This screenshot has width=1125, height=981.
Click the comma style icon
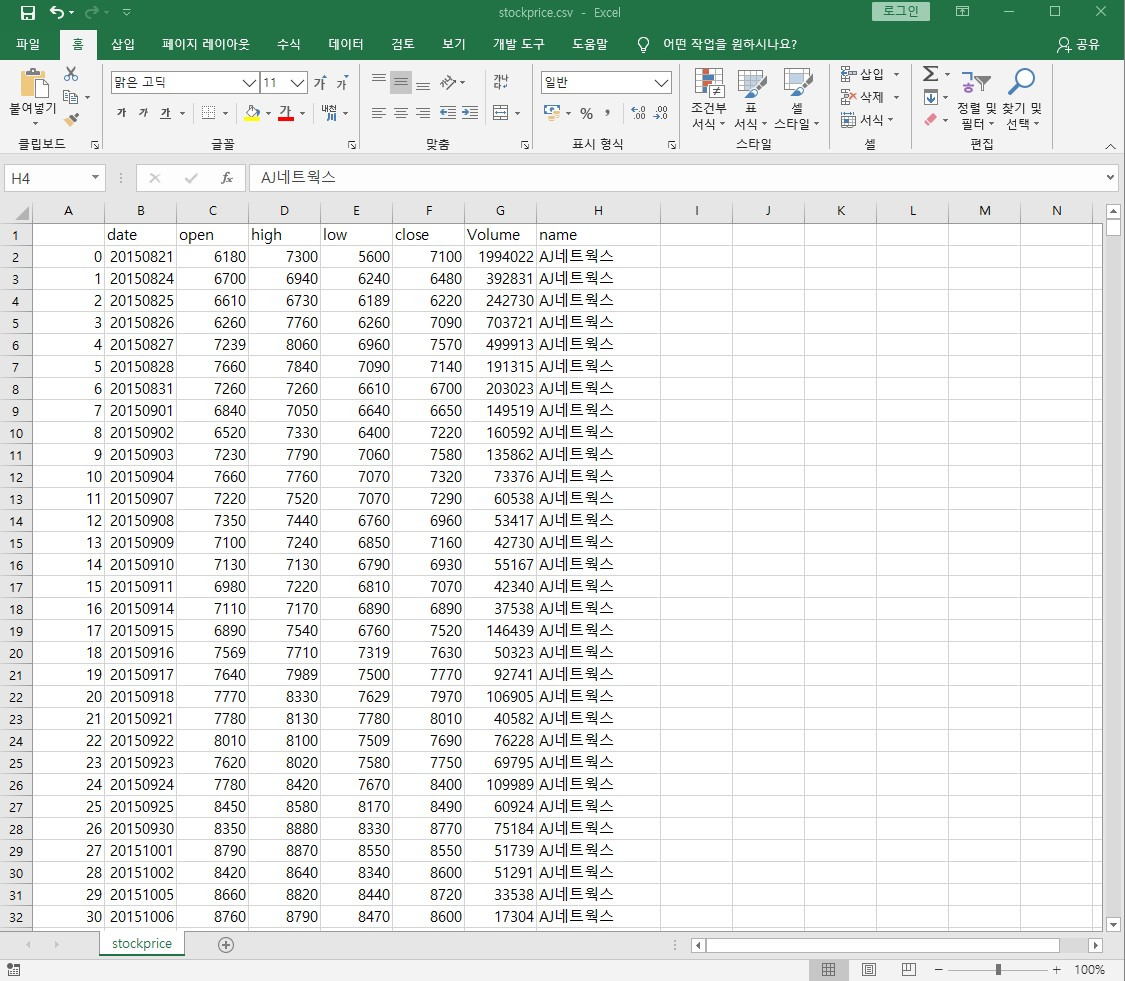(x=608, y=113)
